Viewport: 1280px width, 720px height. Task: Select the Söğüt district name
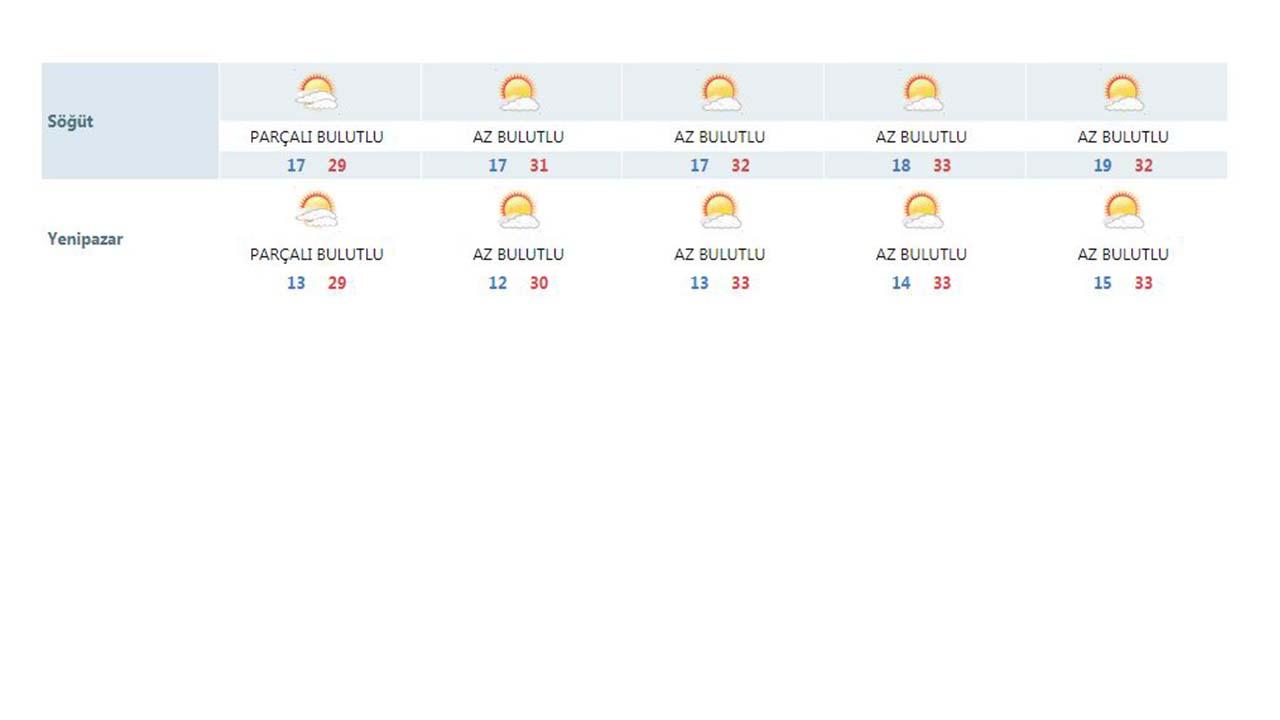(70, 122)
